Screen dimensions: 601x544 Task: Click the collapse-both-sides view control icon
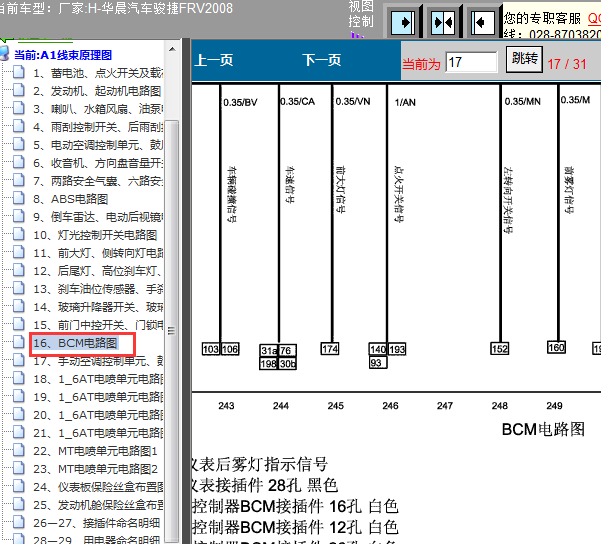[443, 22]
